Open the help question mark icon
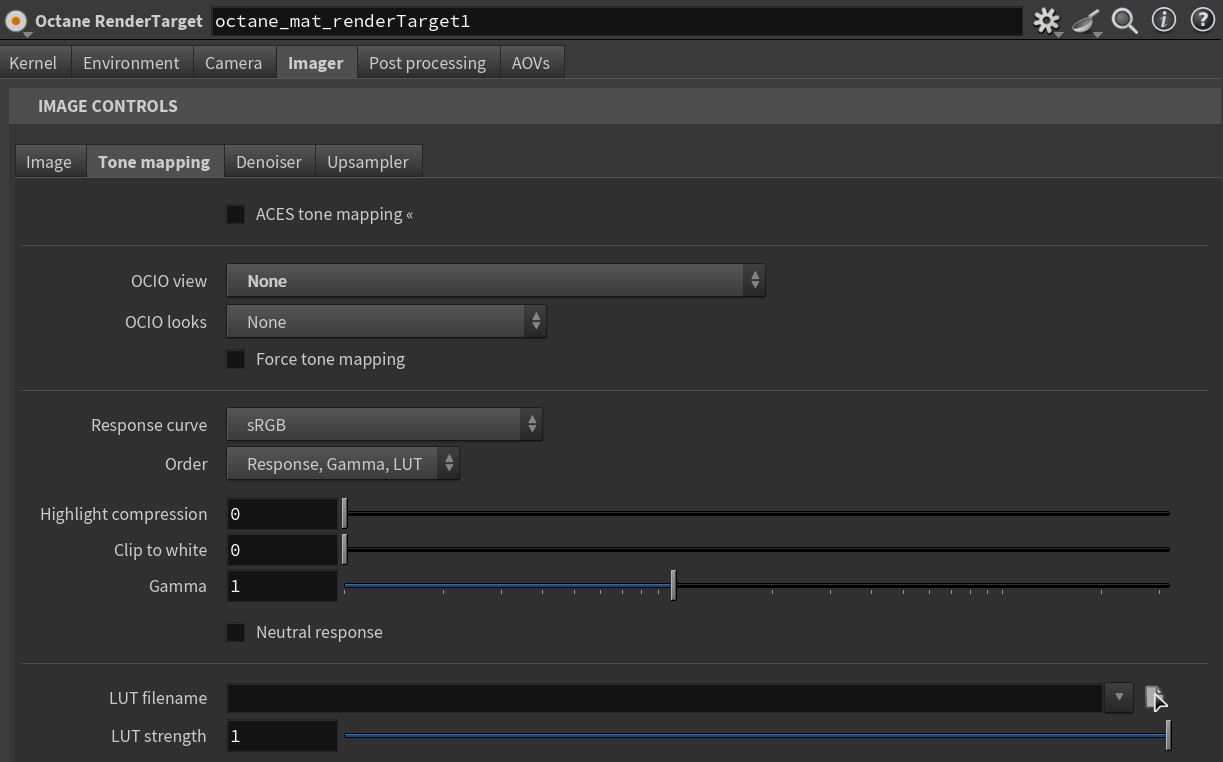Screen dimensions: 1223x762 click(x=1202, y=21)
